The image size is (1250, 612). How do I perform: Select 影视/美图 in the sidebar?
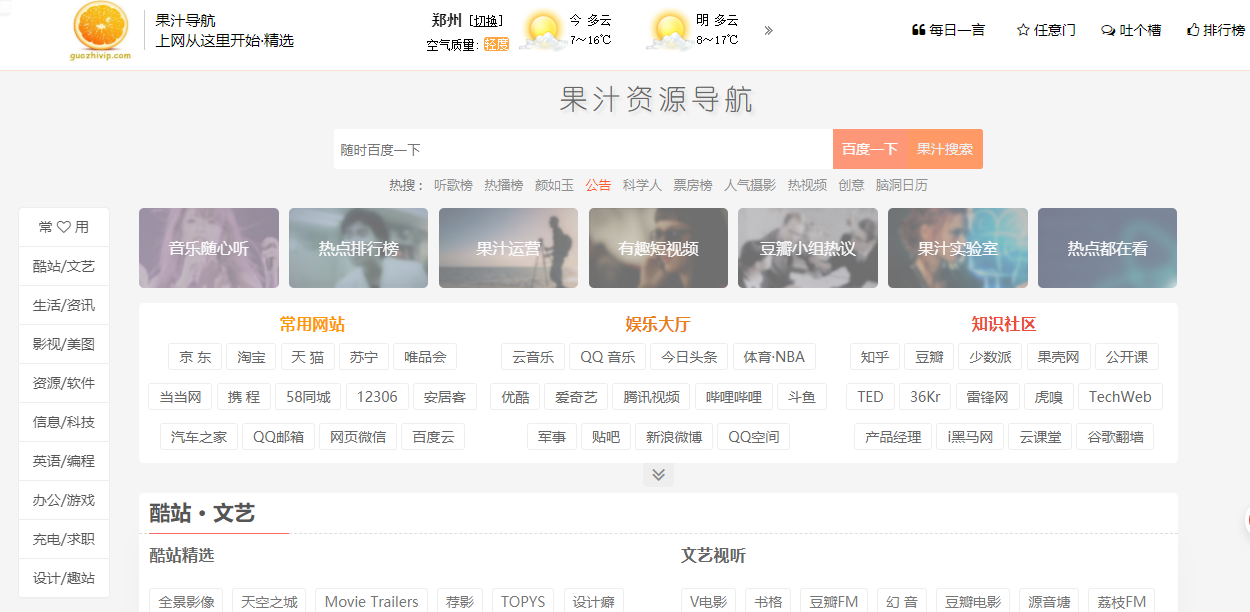64,344
